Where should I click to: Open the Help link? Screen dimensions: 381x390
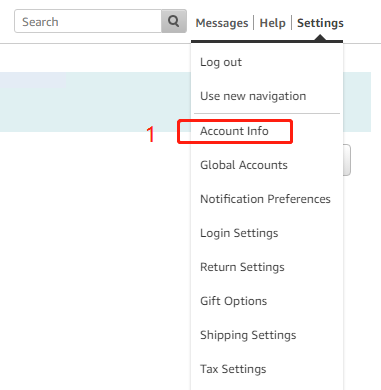click(272, 23)
